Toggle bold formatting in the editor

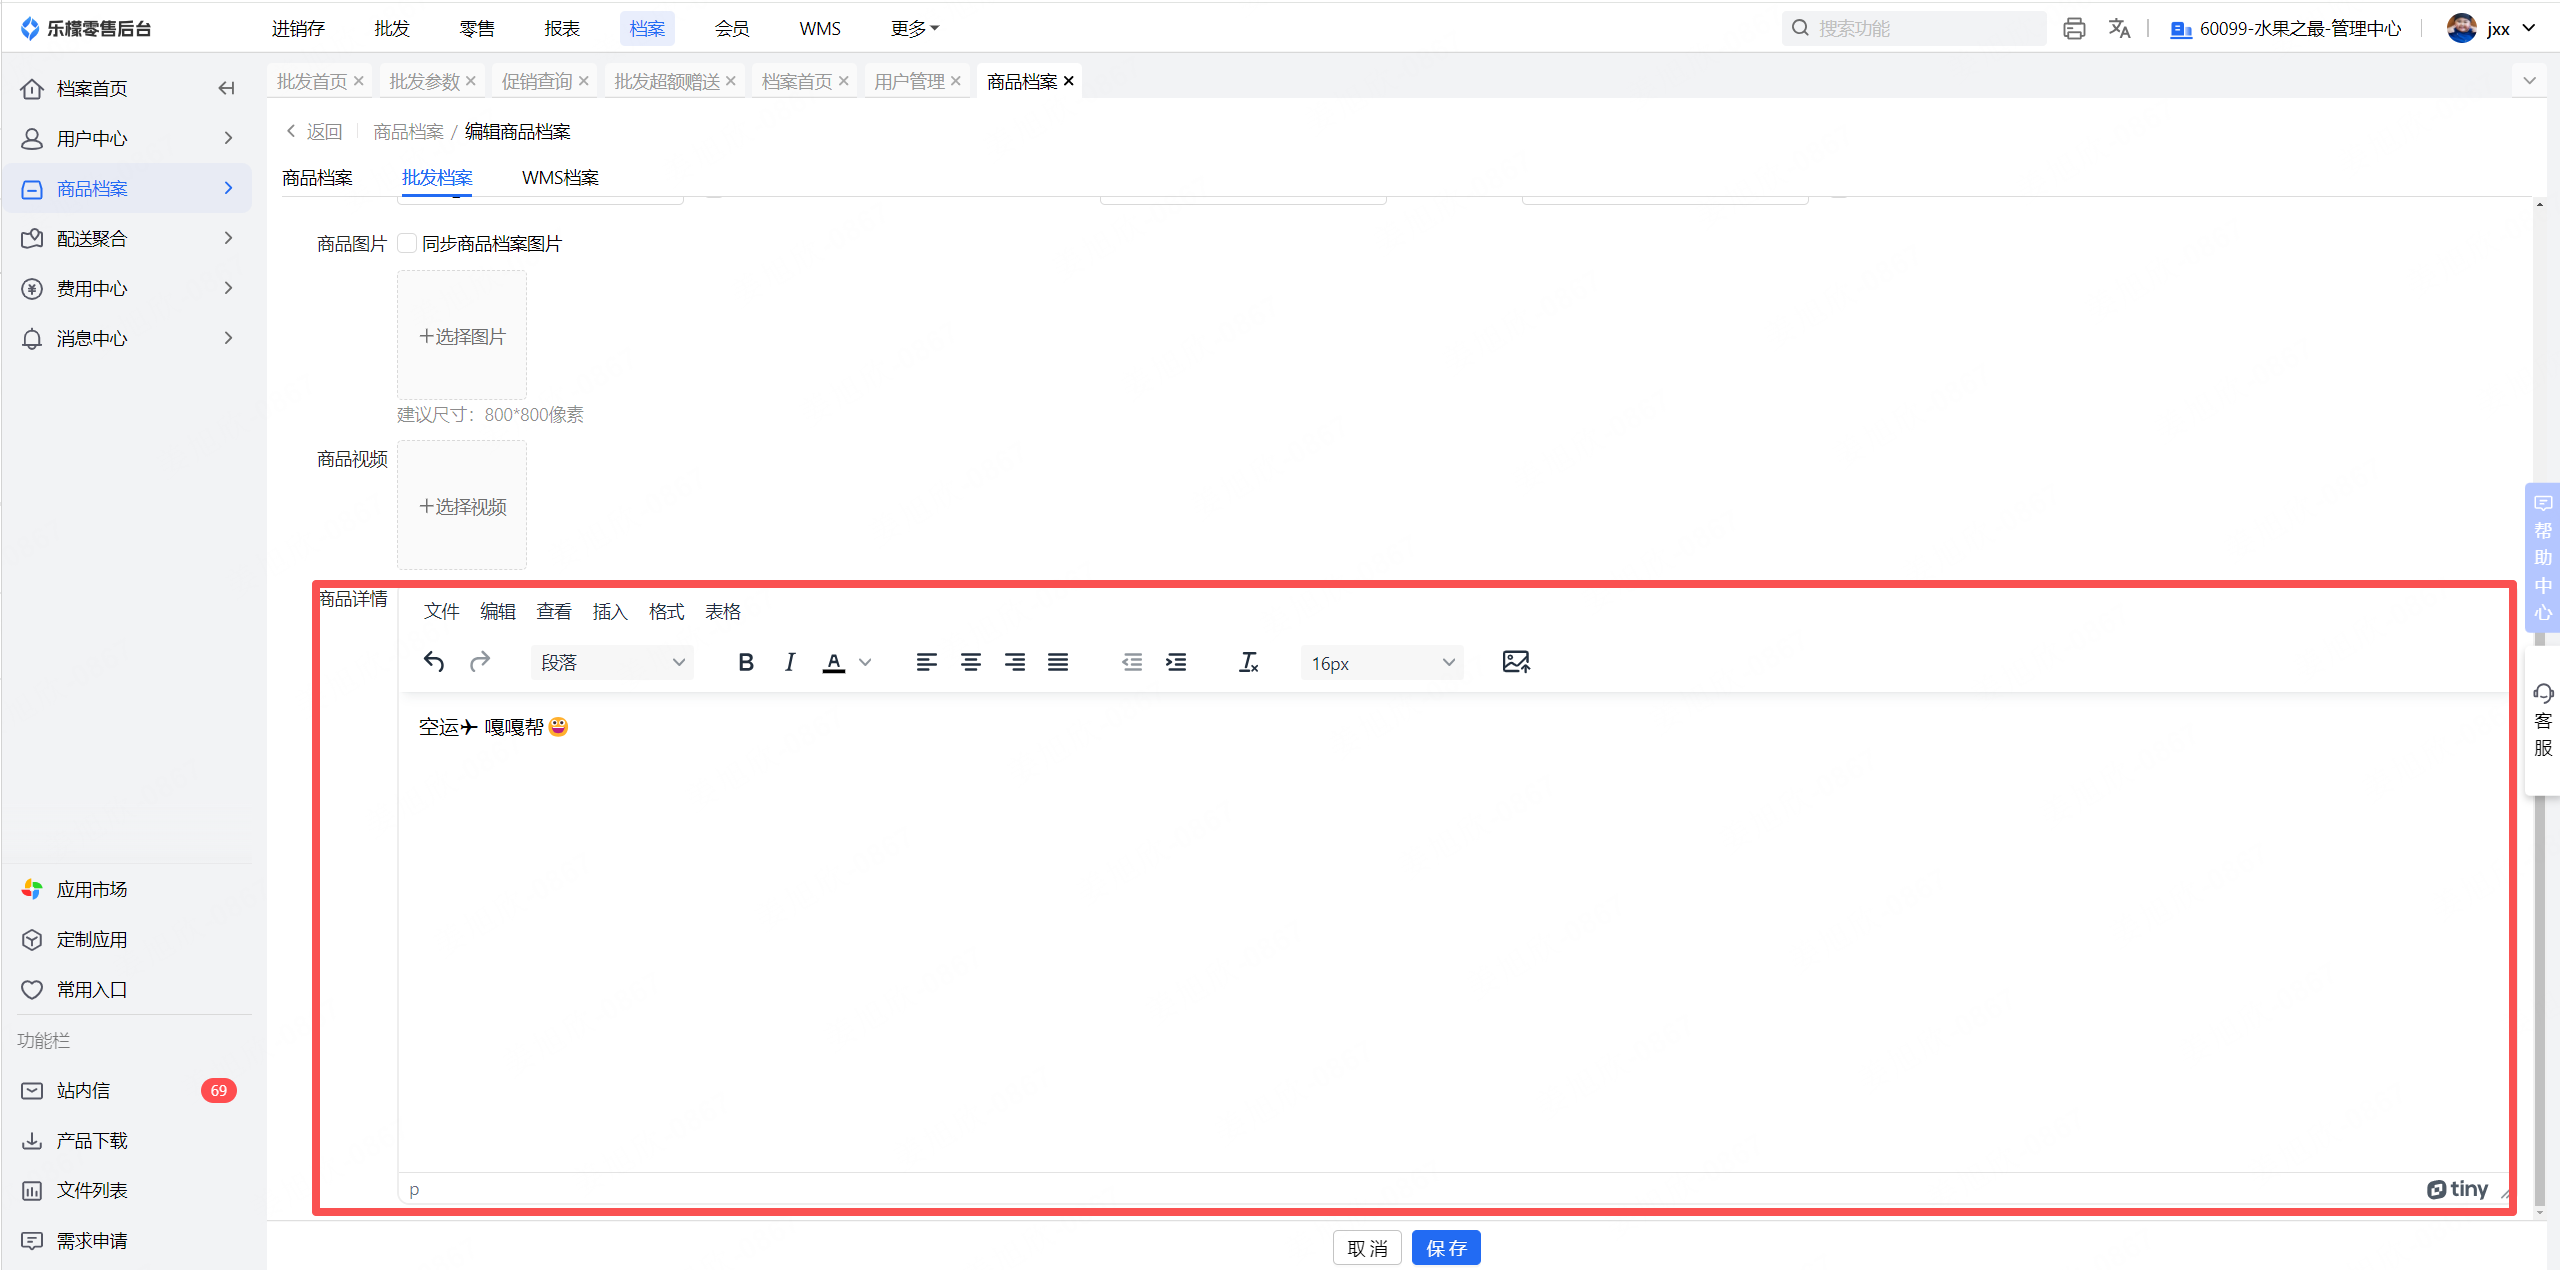coord(745,662)
